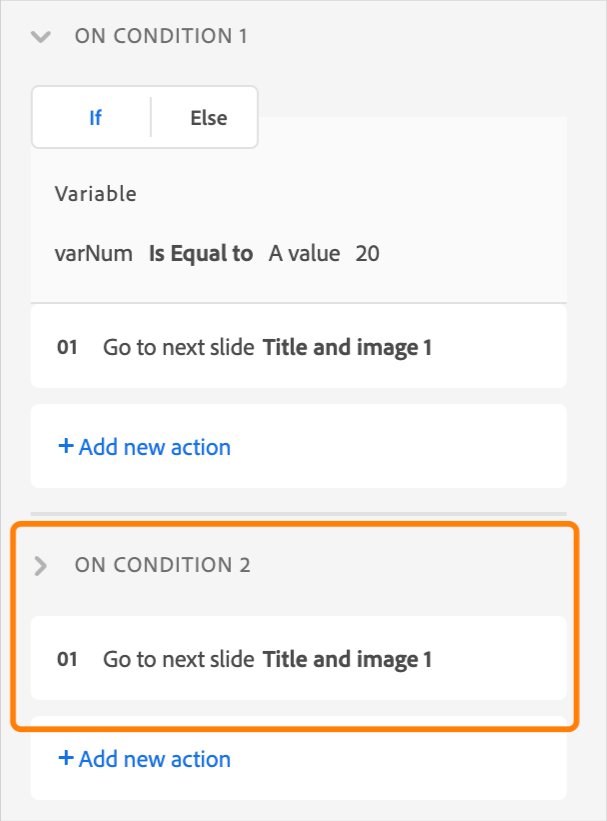The height and width of the screenshot is (821, 607).
Task: Select the If tab
Action: (95, 118)
